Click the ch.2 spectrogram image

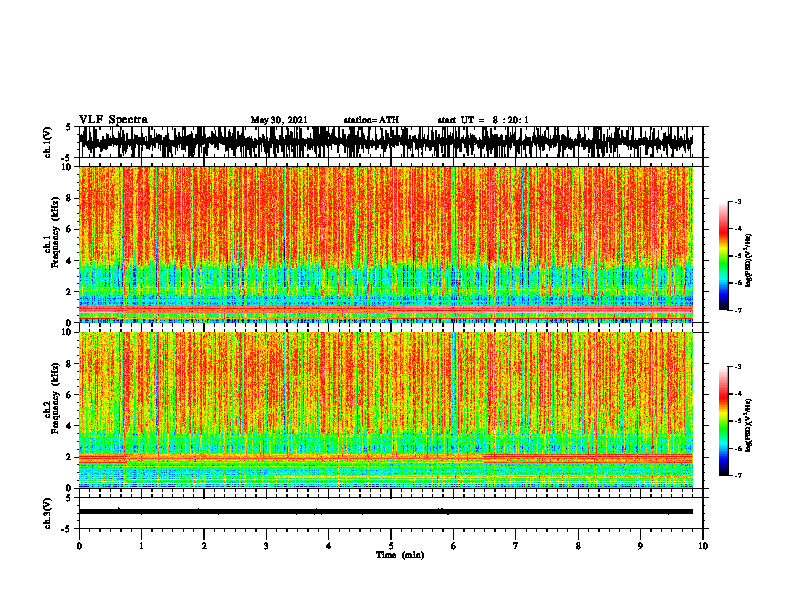pyautogui.click(x=385, y=410)
